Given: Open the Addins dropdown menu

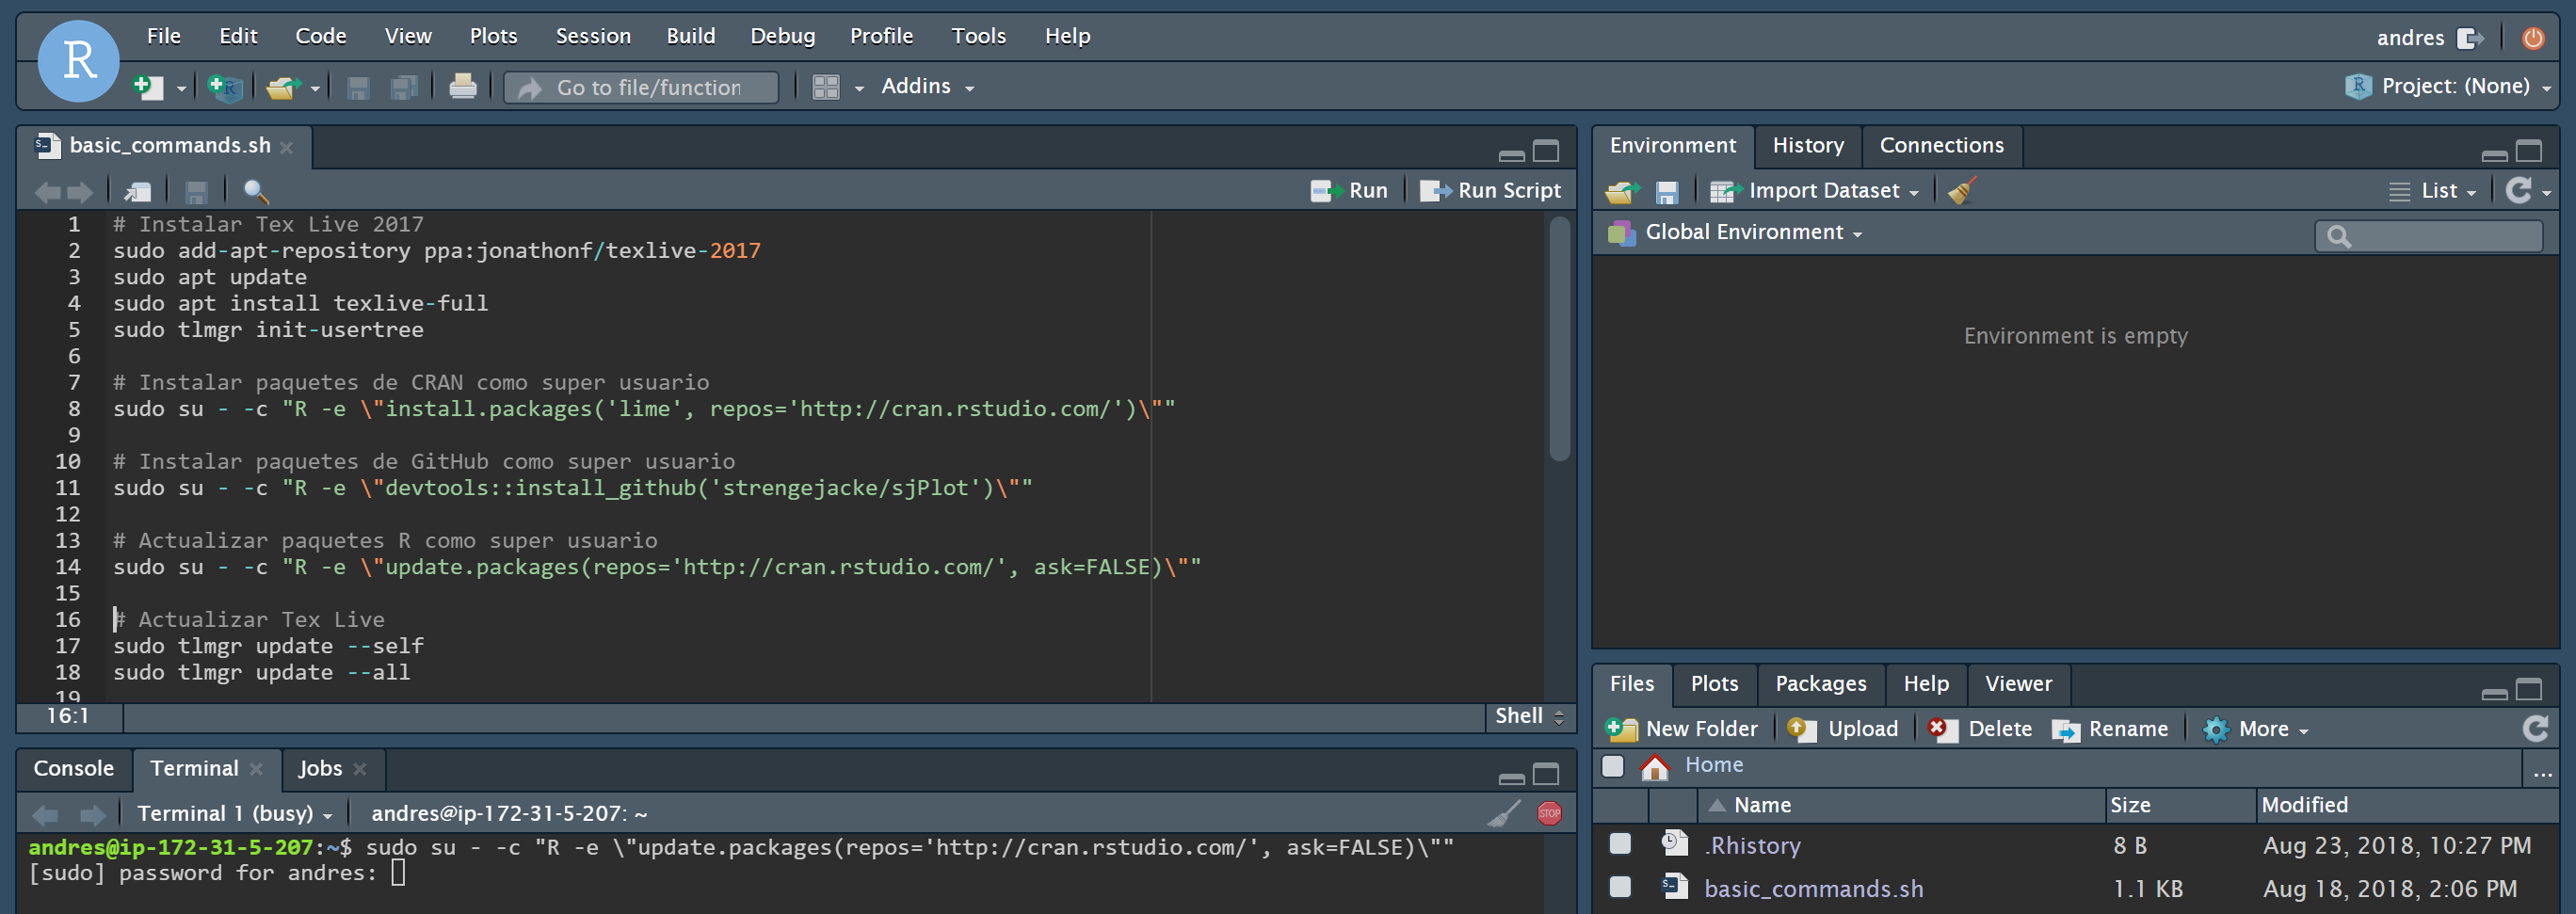Looking at the screenshot, I should 927,87.
